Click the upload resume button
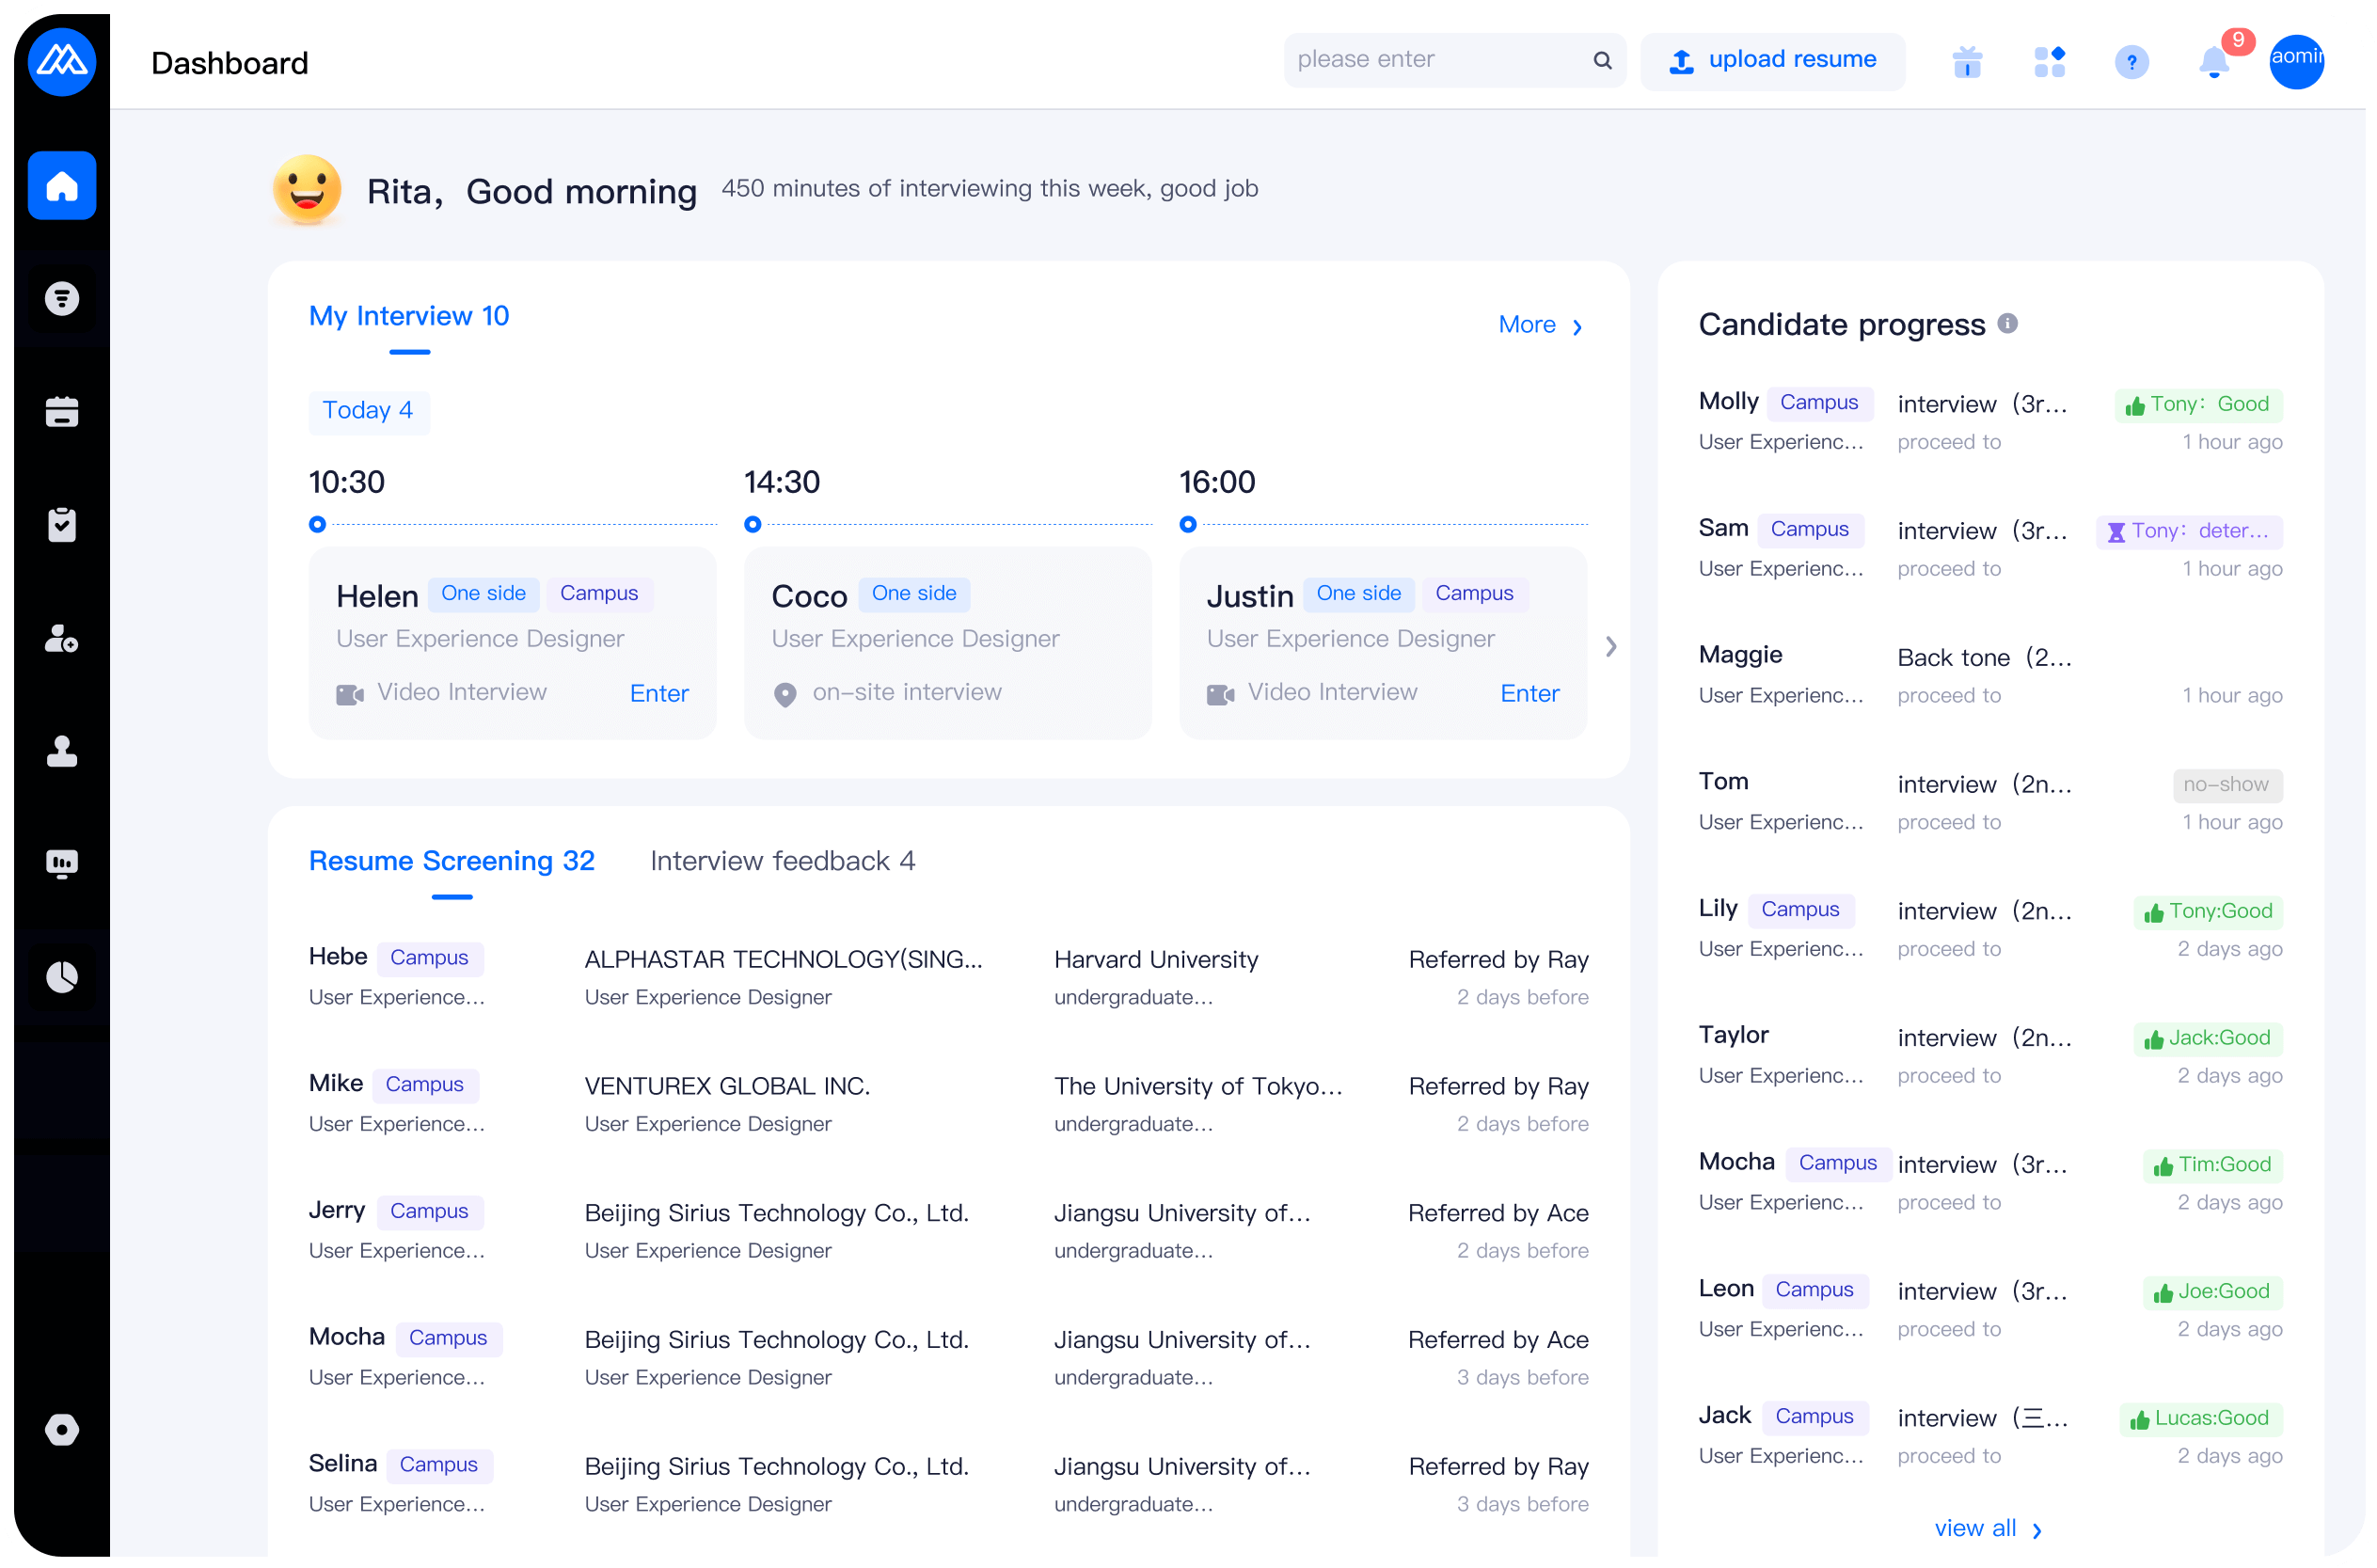This screenshot has width=2377, height=1568. click(1773, 60)
